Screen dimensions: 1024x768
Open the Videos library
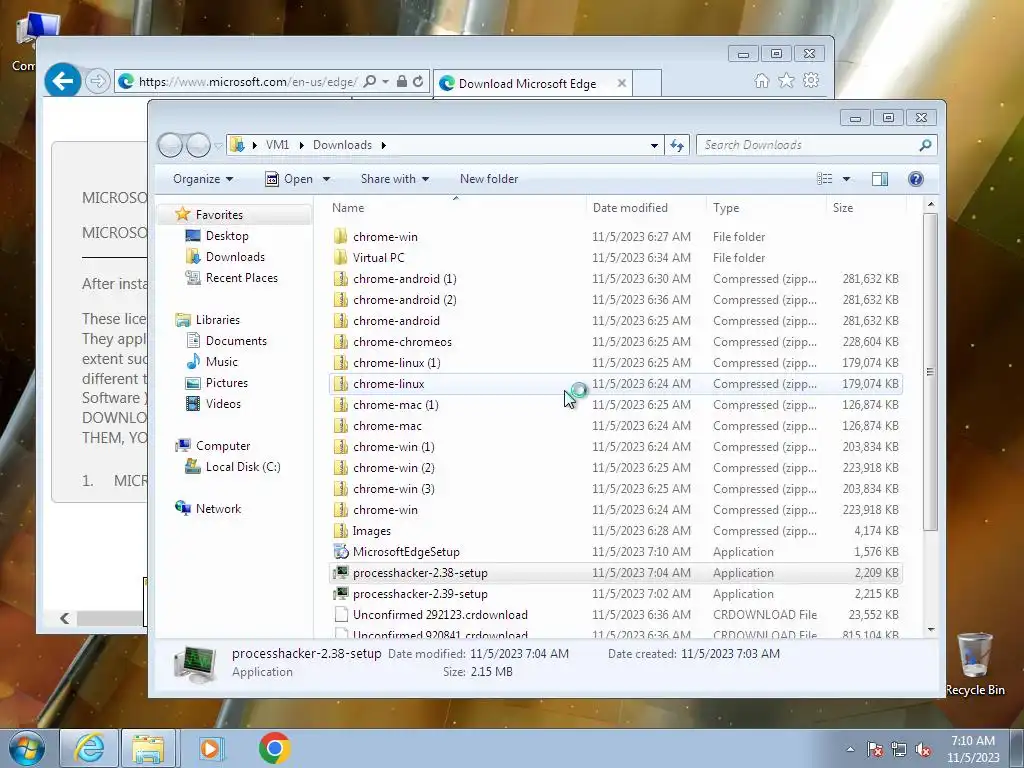(x=223, y=404)
